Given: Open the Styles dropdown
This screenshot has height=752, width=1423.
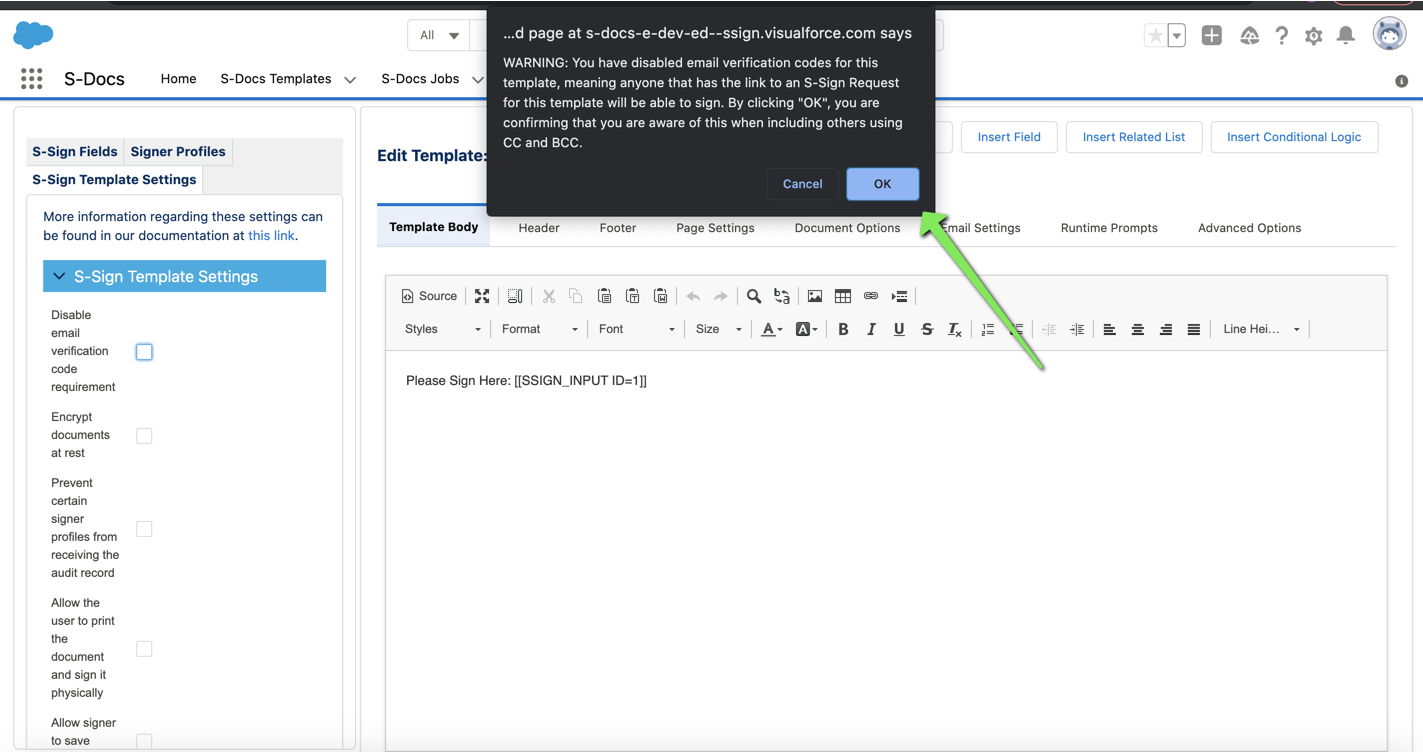Looking at the screenshot, I should 442,329.
